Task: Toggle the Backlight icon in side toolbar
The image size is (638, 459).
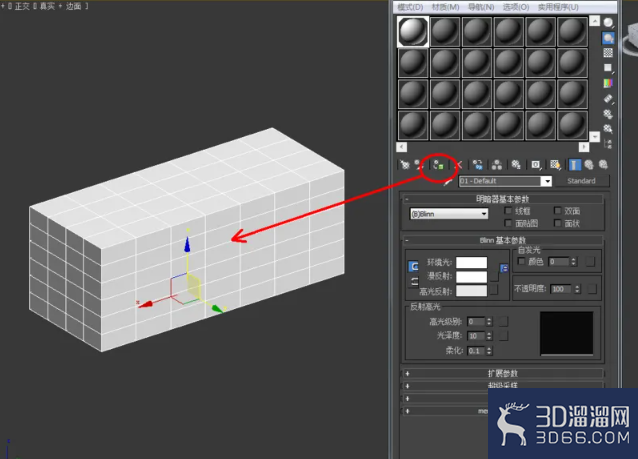Action: pyautogui.click(x=608, y=38)
